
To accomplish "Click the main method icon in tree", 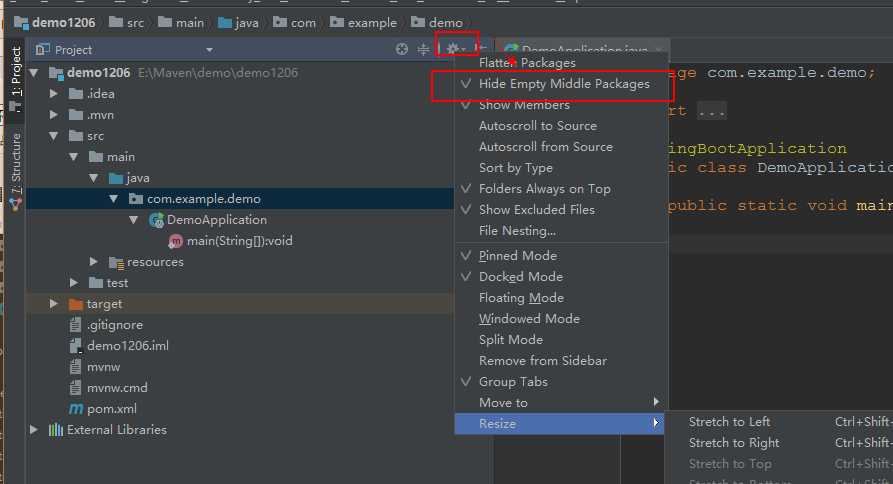I will [175, 241].
